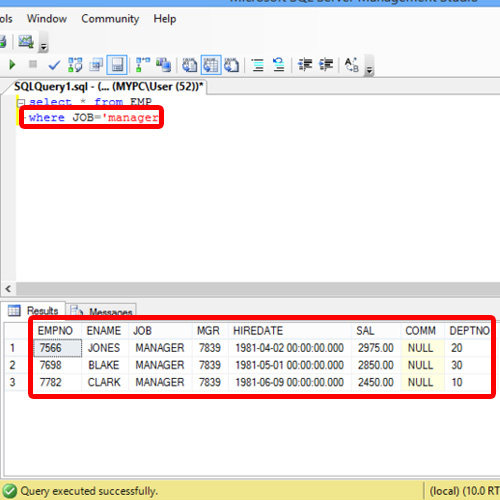Select the cell 7782
Viewport: 500px width, 500px height.
point(57,382)
